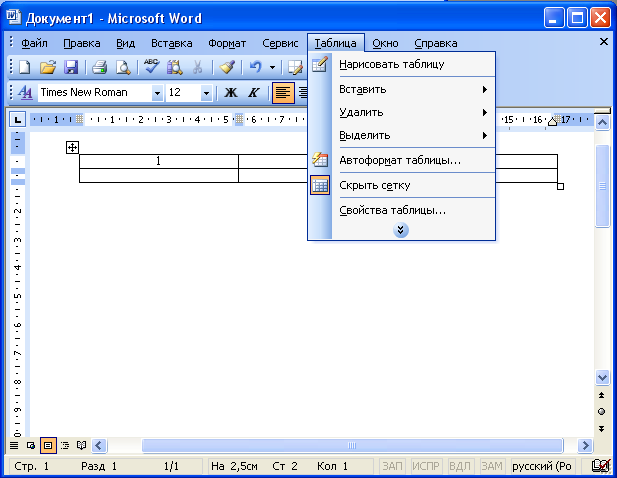
Task: Switch to Reading Layout view
Action: tap(81, 445)
